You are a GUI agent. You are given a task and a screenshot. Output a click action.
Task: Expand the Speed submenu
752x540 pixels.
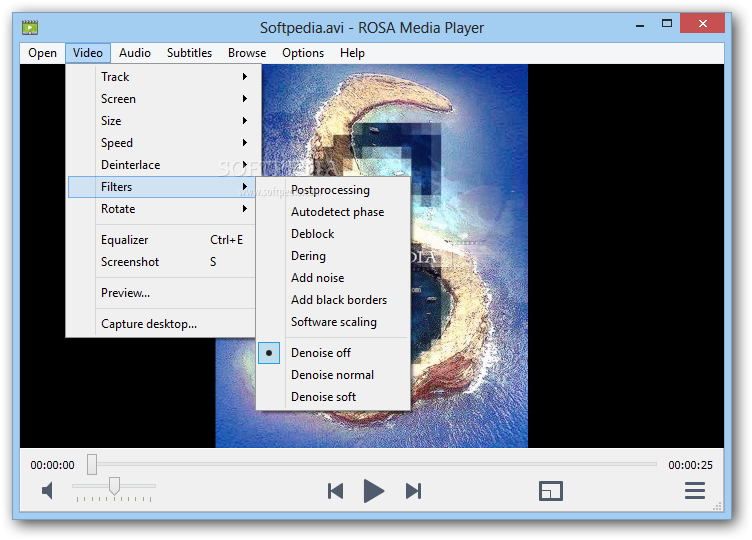click(161, 143)
